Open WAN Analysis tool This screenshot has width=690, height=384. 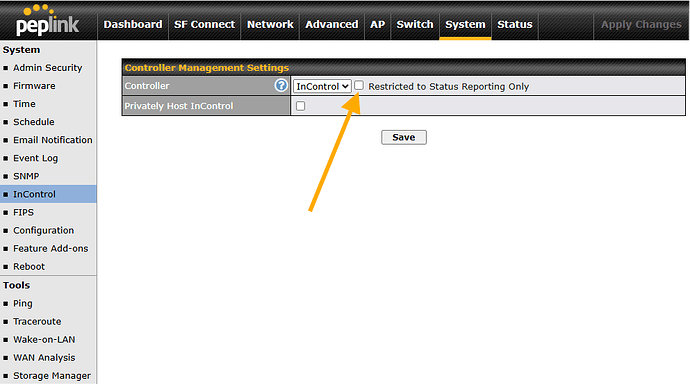click(x=44, y=358)
